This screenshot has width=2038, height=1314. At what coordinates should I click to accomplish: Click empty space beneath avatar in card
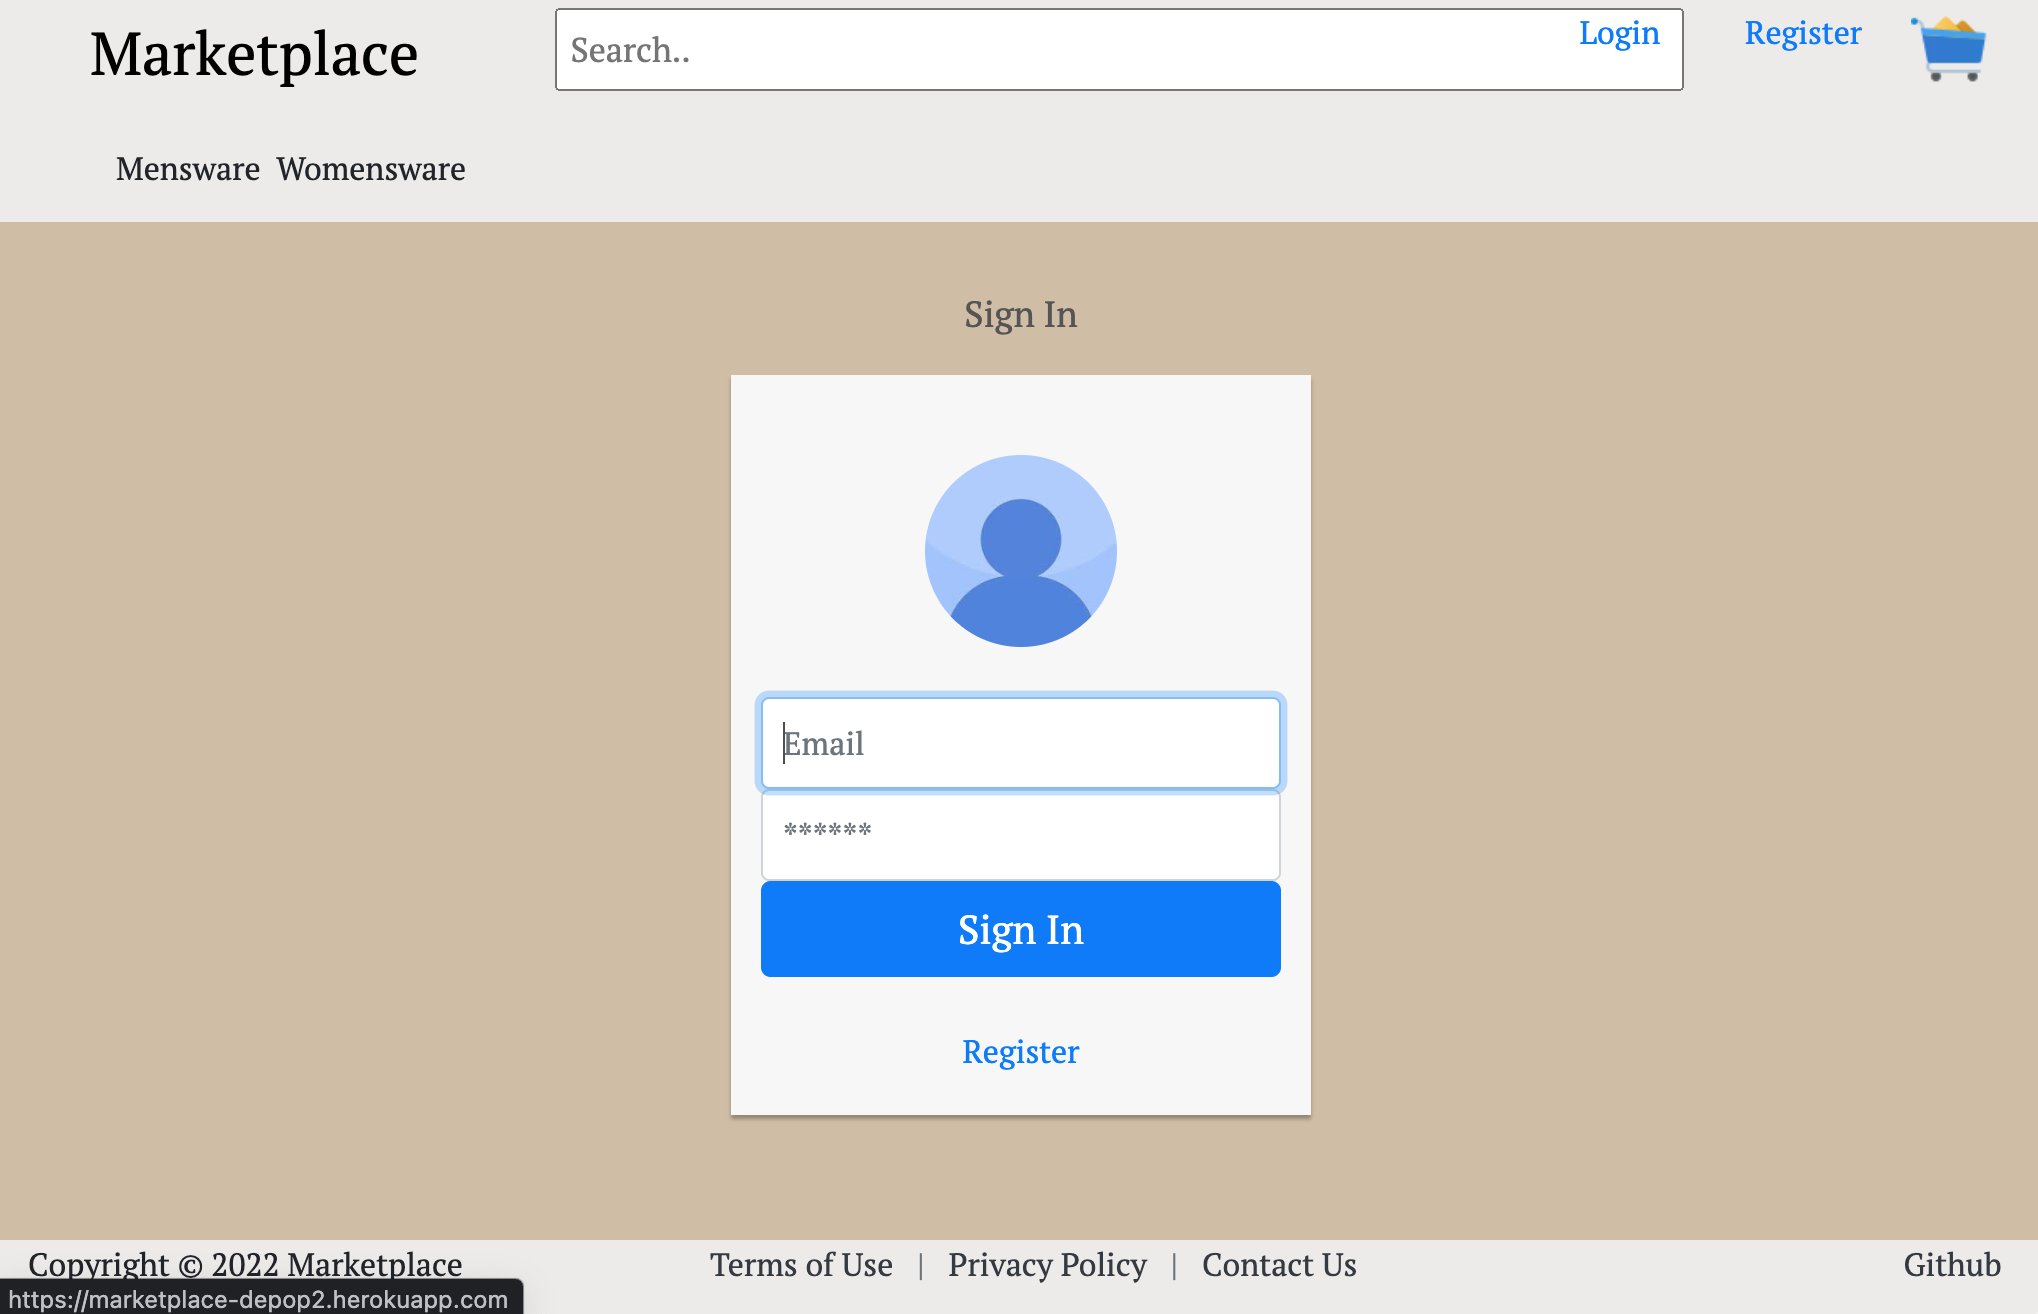click(1020, 670)
